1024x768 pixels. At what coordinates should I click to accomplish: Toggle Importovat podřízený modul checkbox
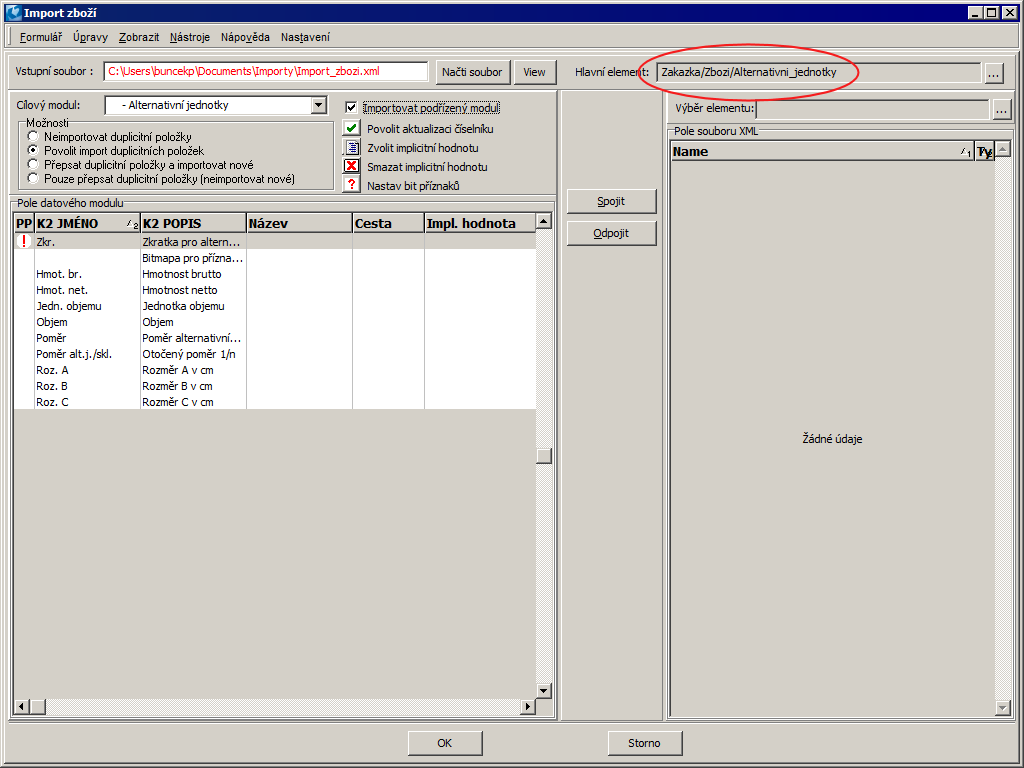pyautogui.click(x=351, y=108)
